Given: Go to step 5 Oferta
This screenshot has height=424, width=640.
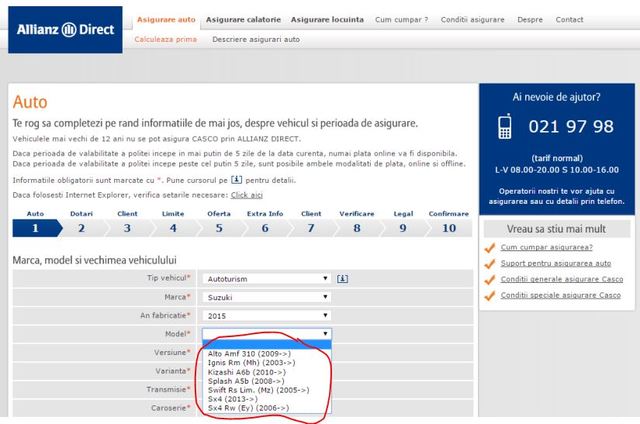Looking at the screenshot, I should click(219, 228).
